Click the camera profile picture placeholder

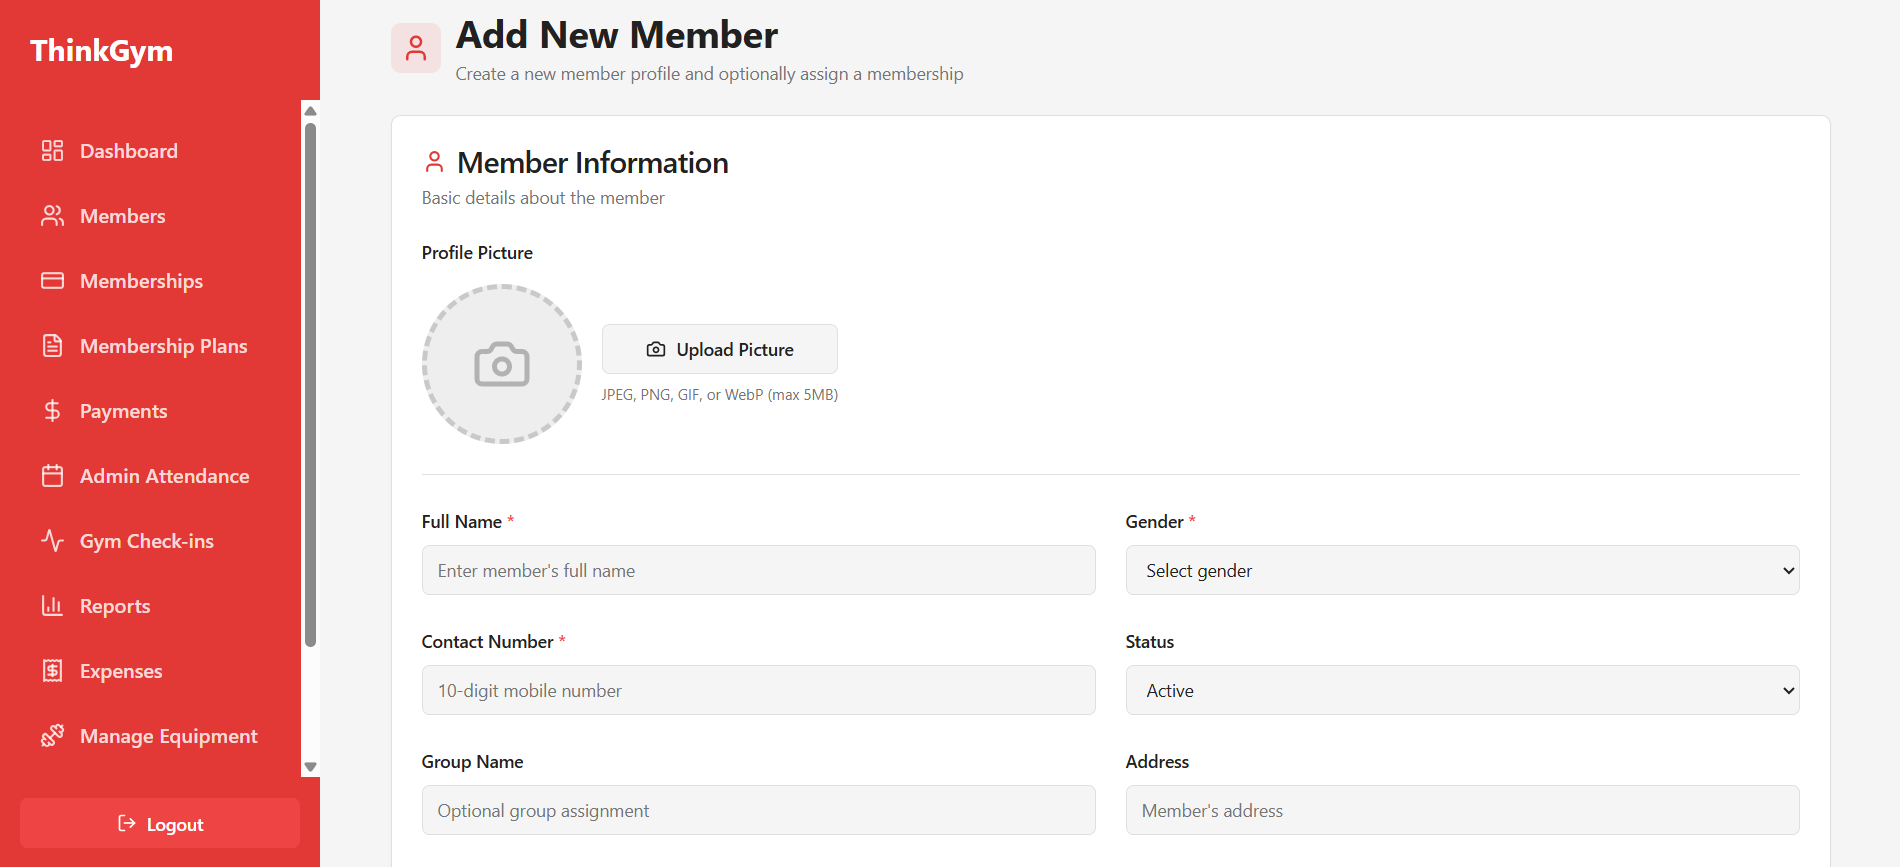point(501,364)
